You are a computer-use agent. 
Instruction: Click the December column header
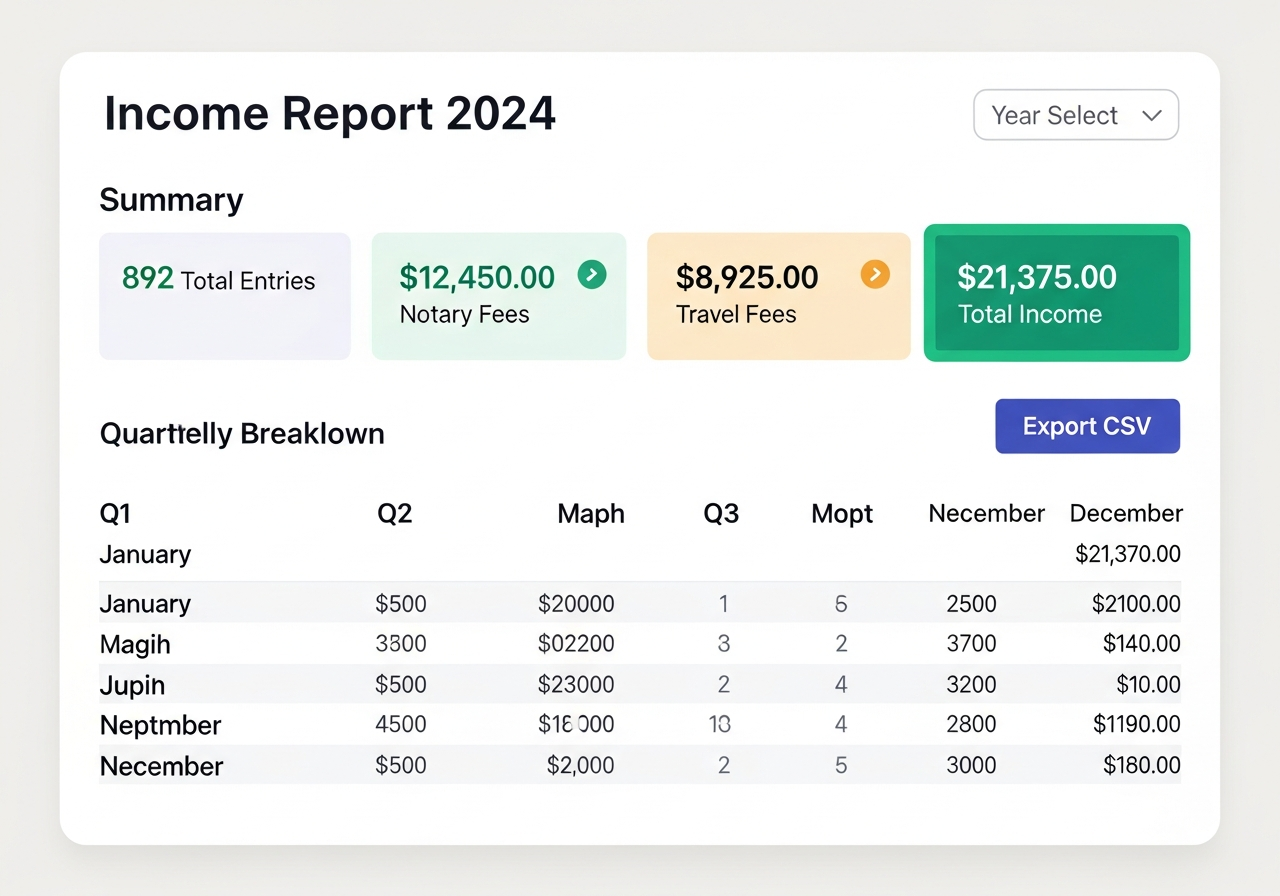(1126, 514)
